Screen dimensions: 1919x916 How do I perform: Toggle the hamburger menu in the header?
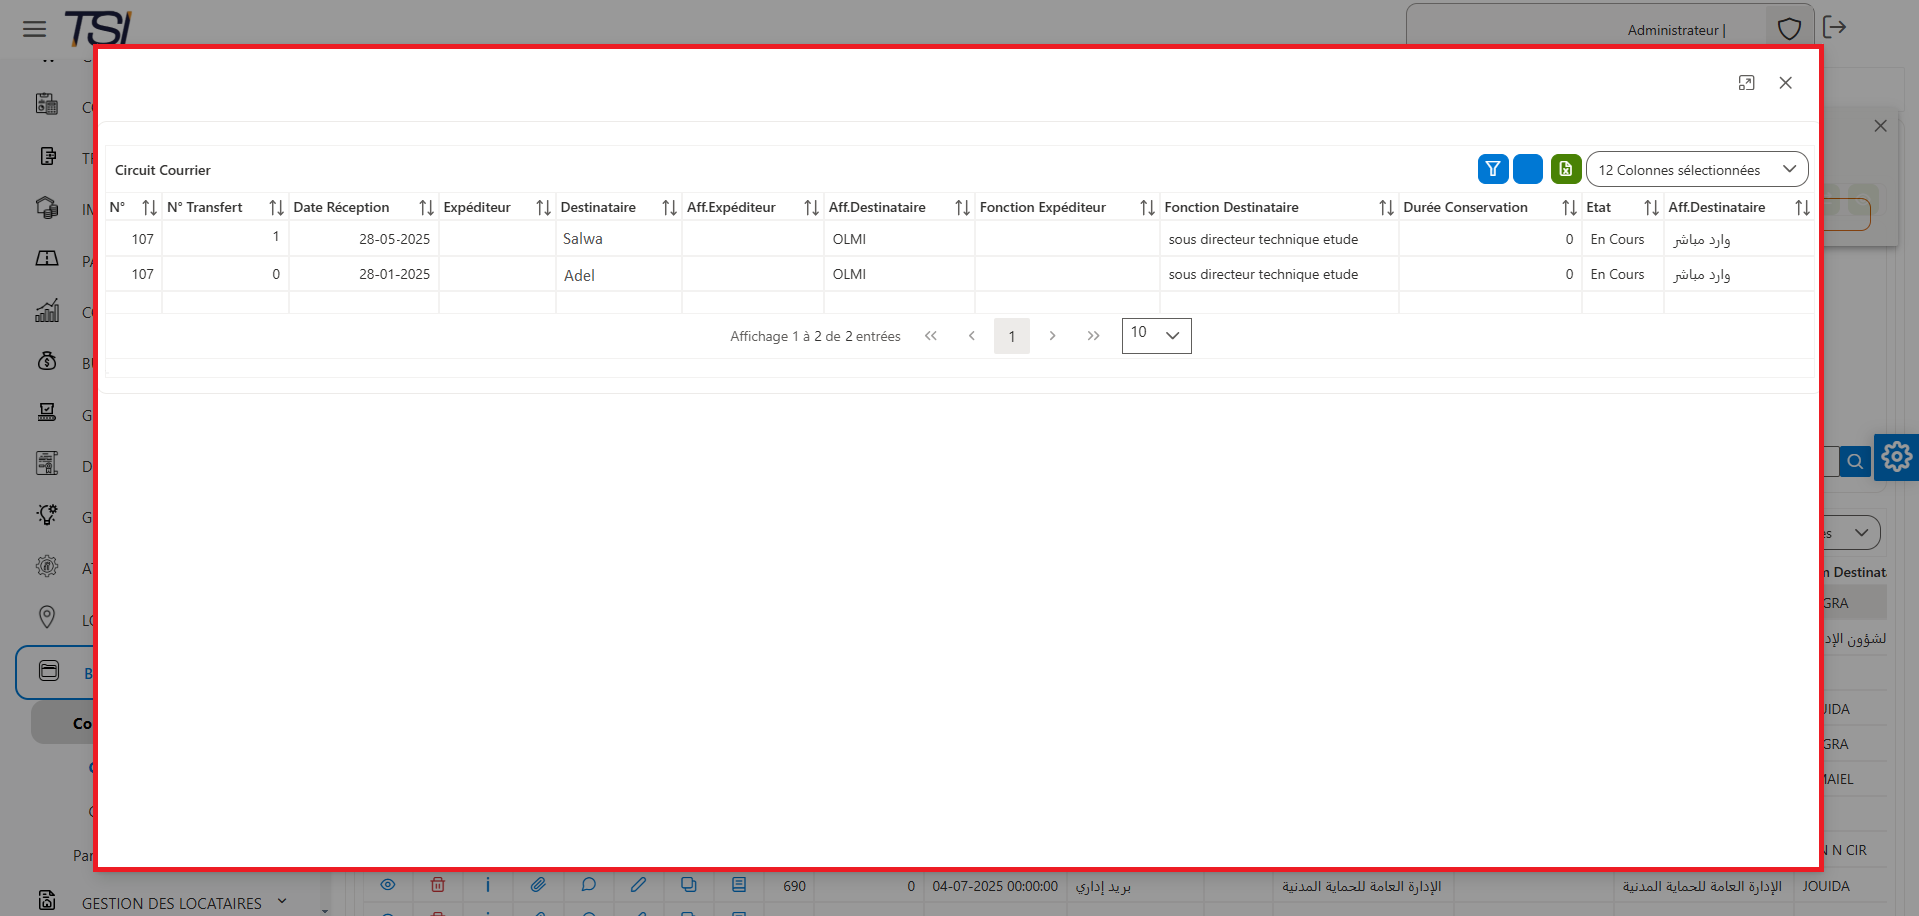[35, 28]
